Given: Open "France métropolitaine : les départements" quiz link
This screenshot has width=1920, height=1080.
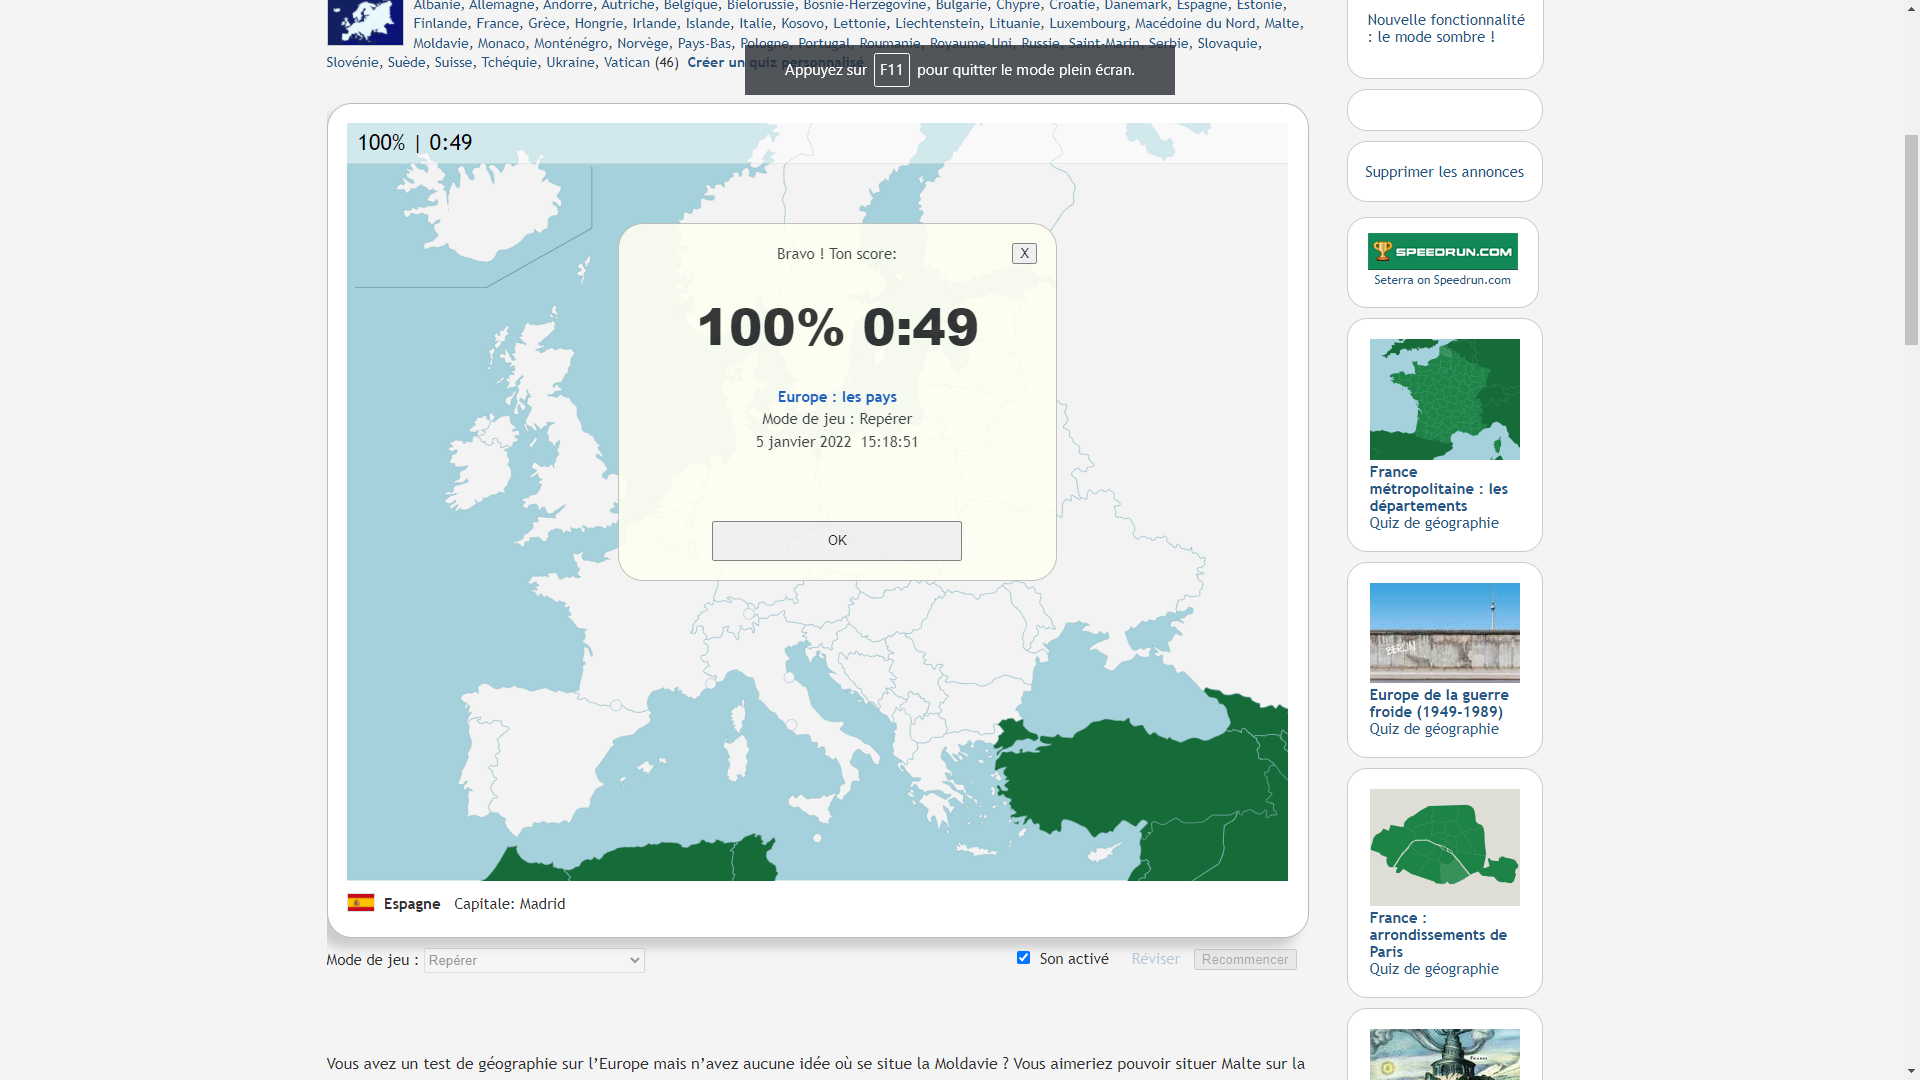Looking at the screenshot, I should (x=1439, y=489).
